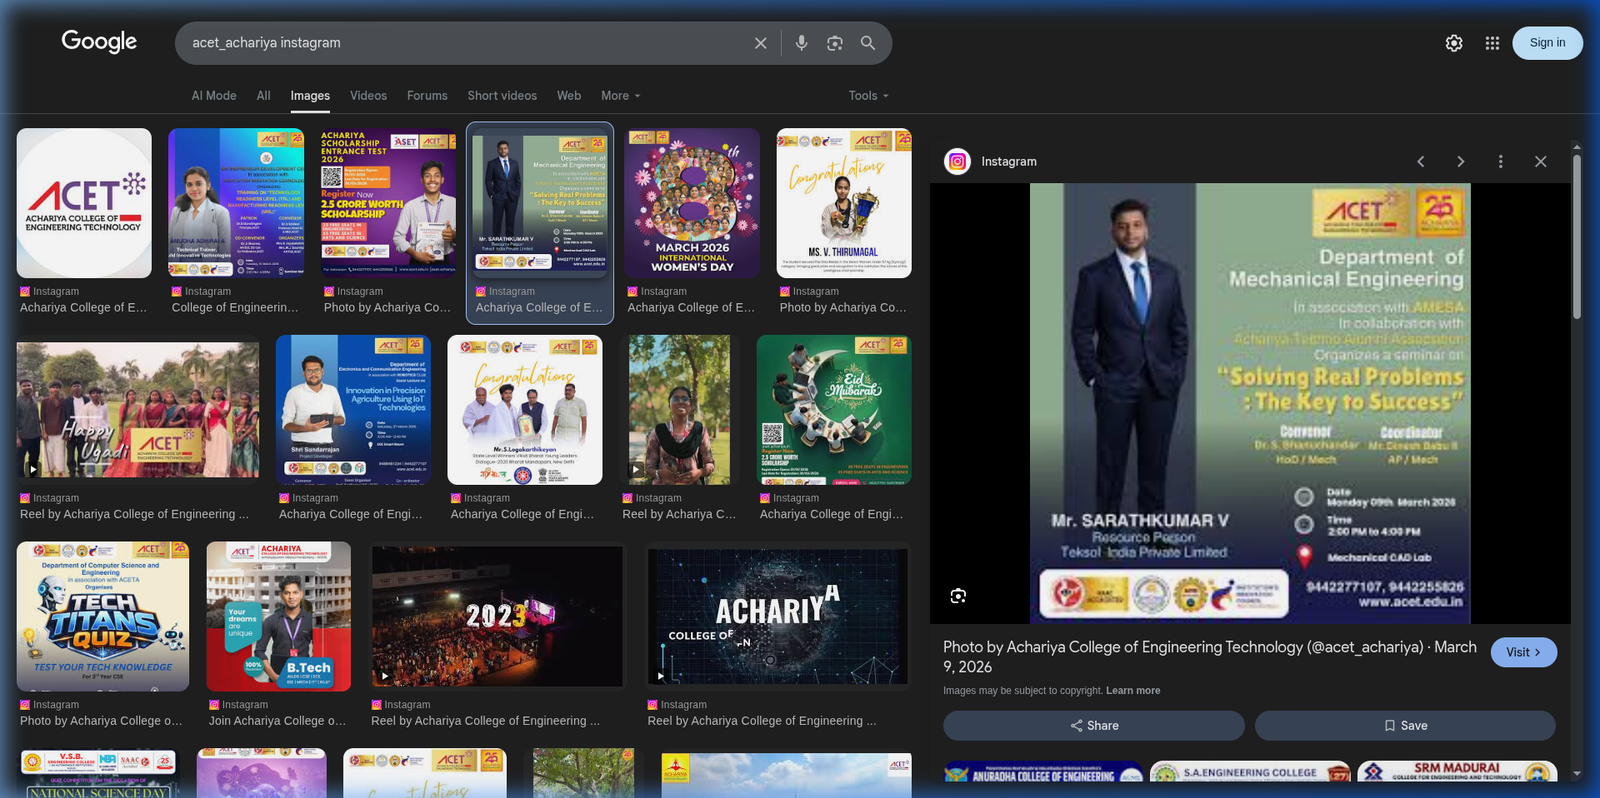Save this image to collections
Image resolution: width=1600 pixels, height=798 pixels.
[1405, 725]
